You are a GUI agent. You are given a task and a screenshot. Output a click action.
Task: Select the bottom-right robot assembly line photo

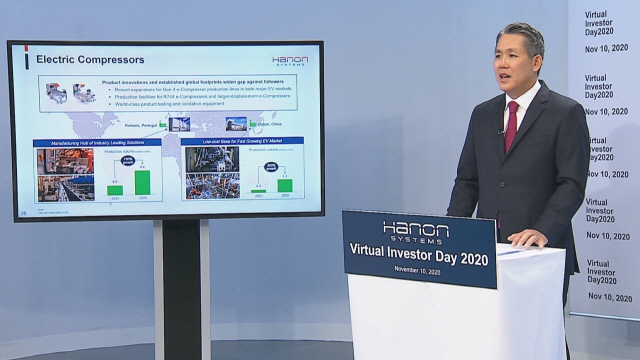click(x=213, y=186)
